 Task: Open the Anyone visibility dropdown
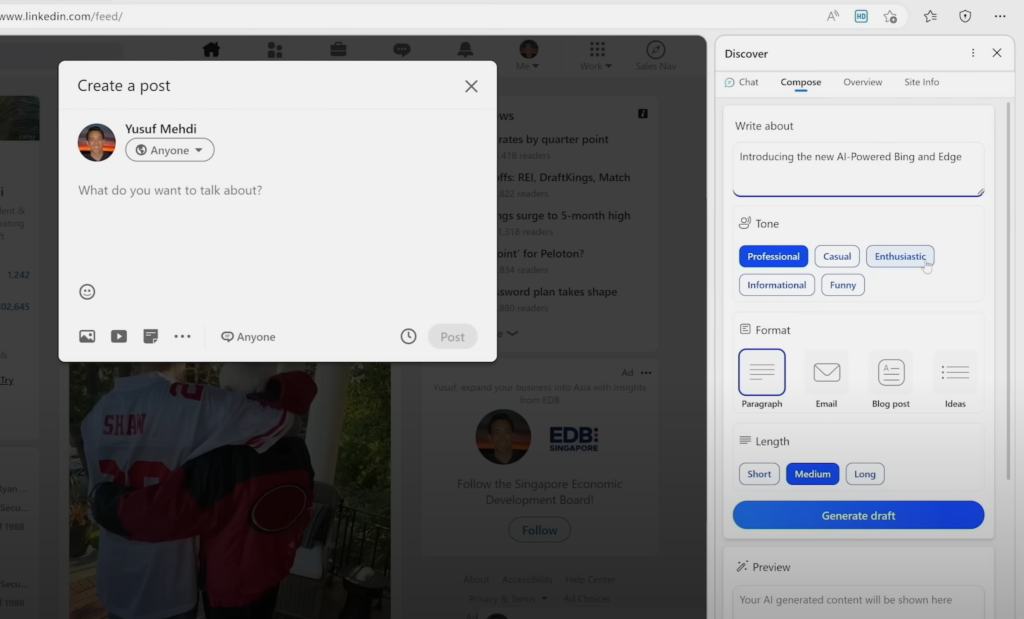(x=170, y=150)
